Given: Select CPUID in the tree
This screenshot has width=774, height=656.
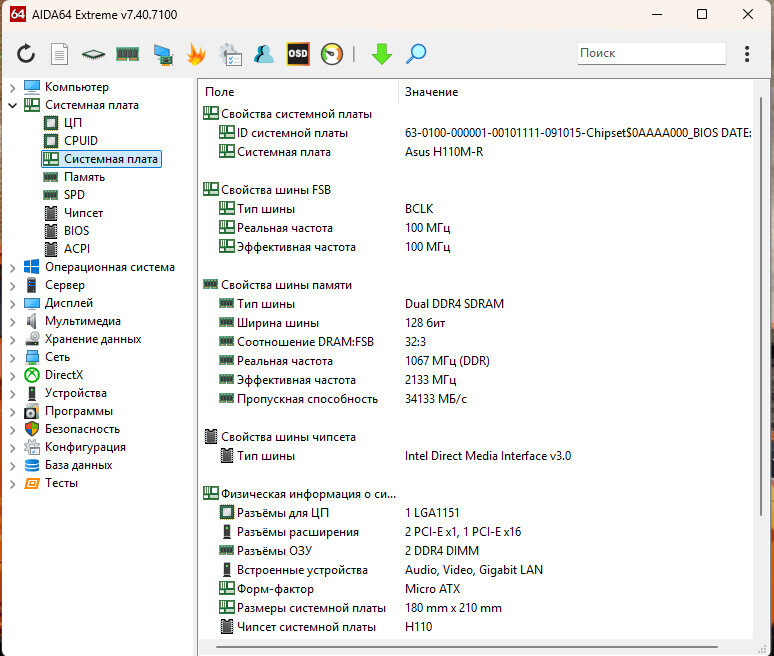Looking at the screenshot, I should [x=80, y=141].
